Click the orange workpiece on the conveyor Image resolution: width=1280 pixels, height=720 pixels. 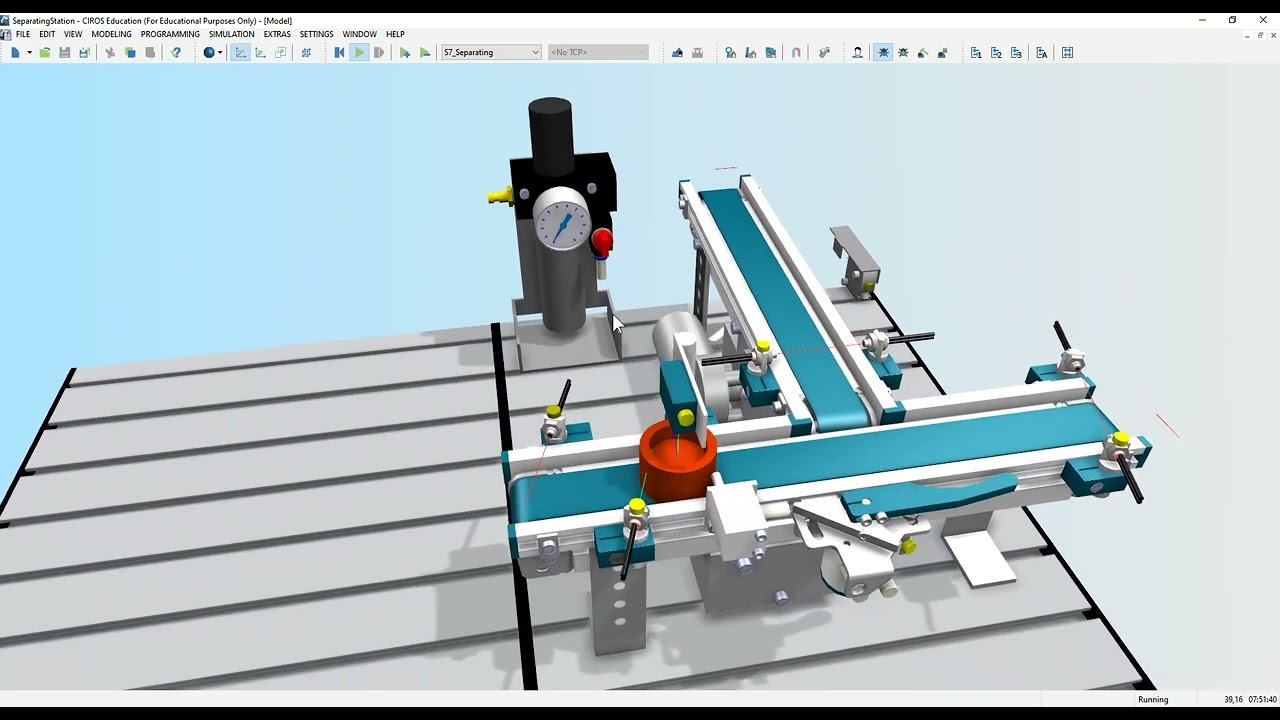point(678,460)
